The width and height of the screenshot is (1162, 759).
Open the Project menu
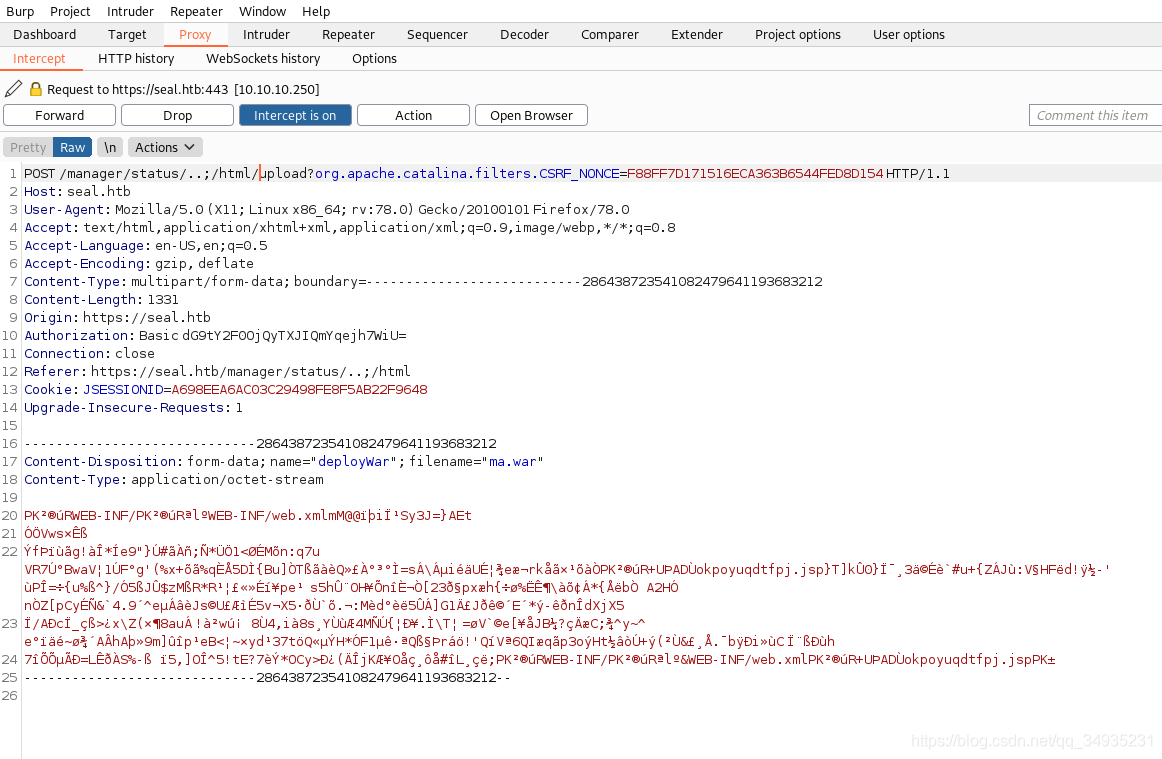[70, 11]
